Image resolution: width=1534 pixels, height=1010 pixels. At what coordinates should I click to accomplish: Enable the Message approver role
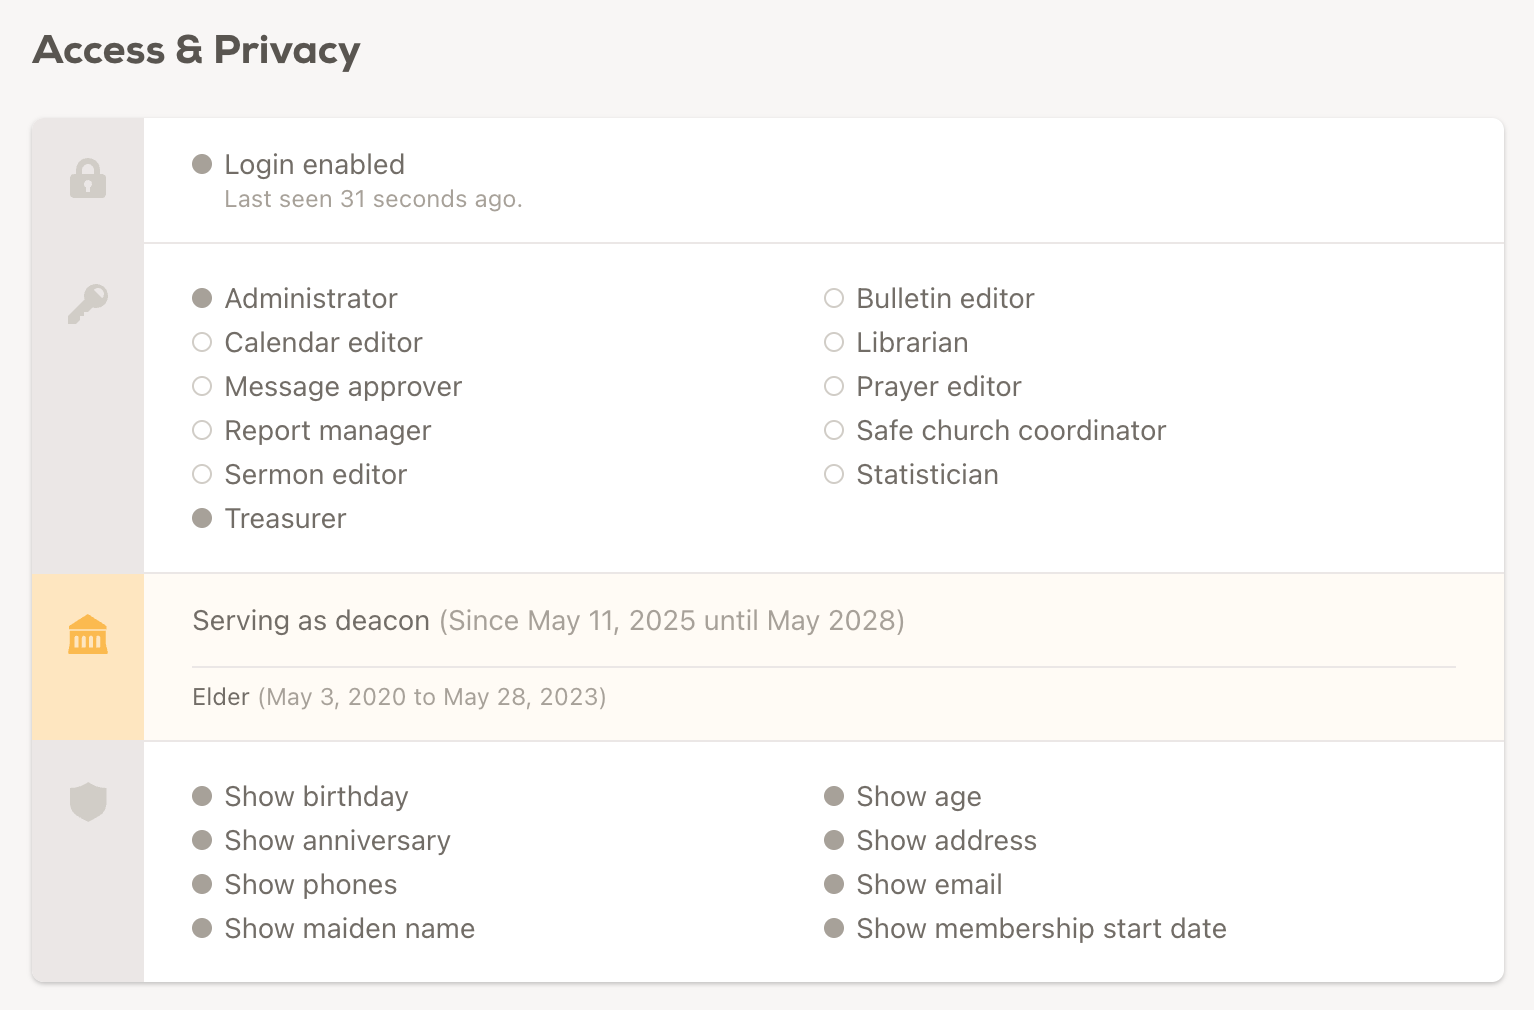click(202, 386)
